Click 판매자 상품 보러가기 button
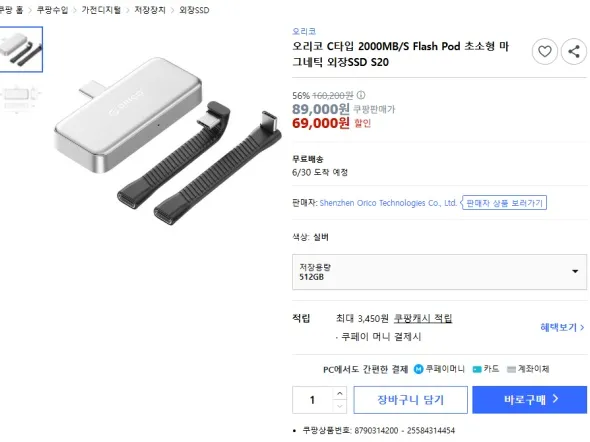Image resolution: width=590 pixels, height=442 pixels. [504, 203]
